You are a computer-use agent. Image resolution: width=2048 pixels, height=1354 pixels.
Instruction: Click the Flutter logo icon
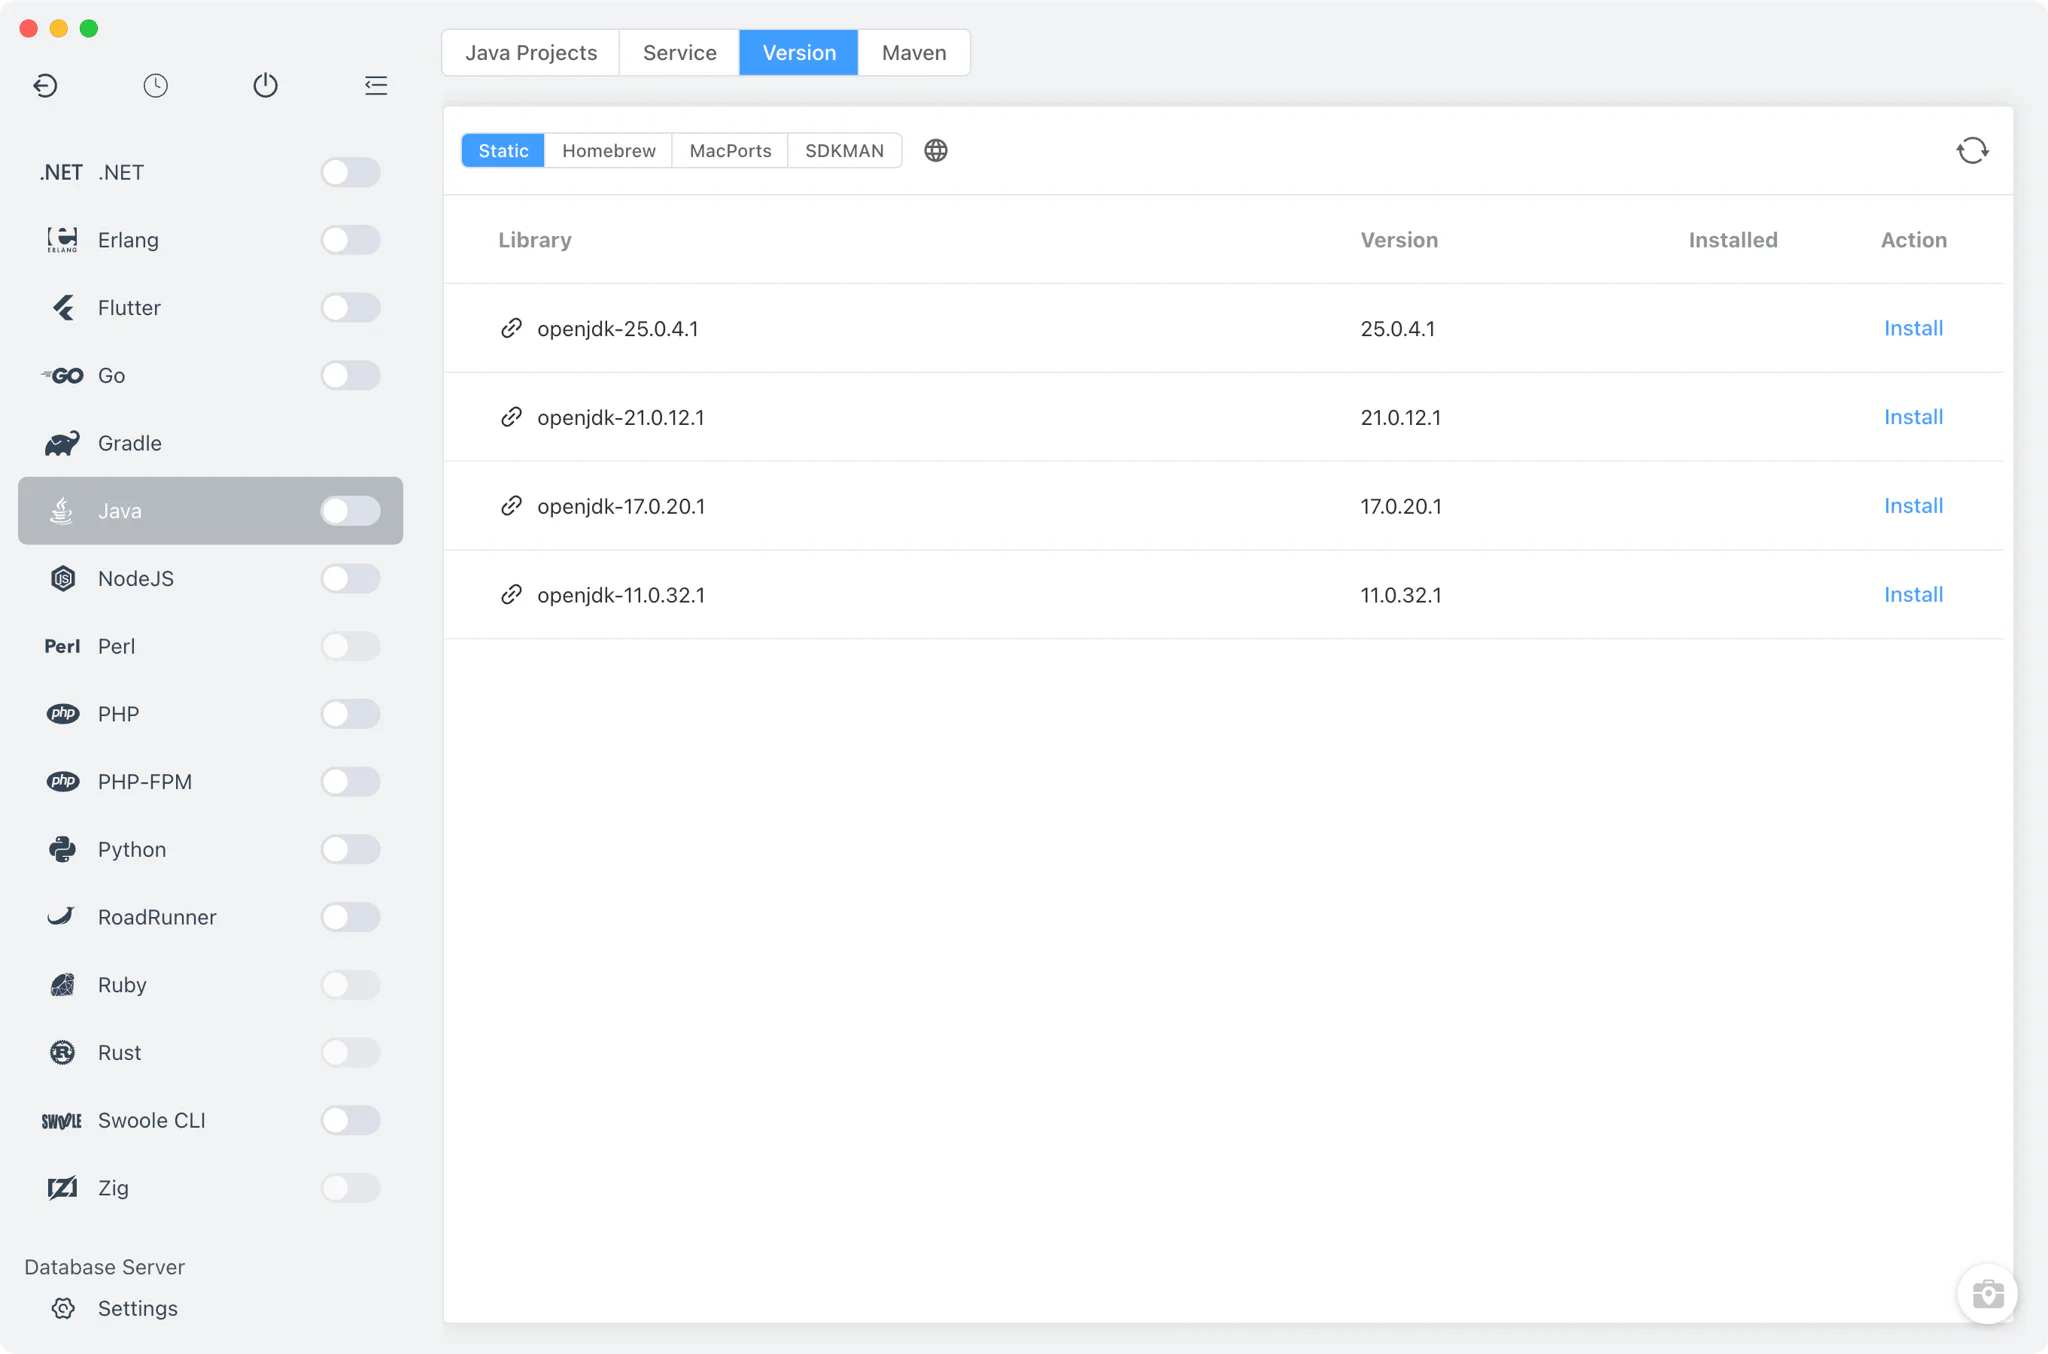(x=63, y=308)
